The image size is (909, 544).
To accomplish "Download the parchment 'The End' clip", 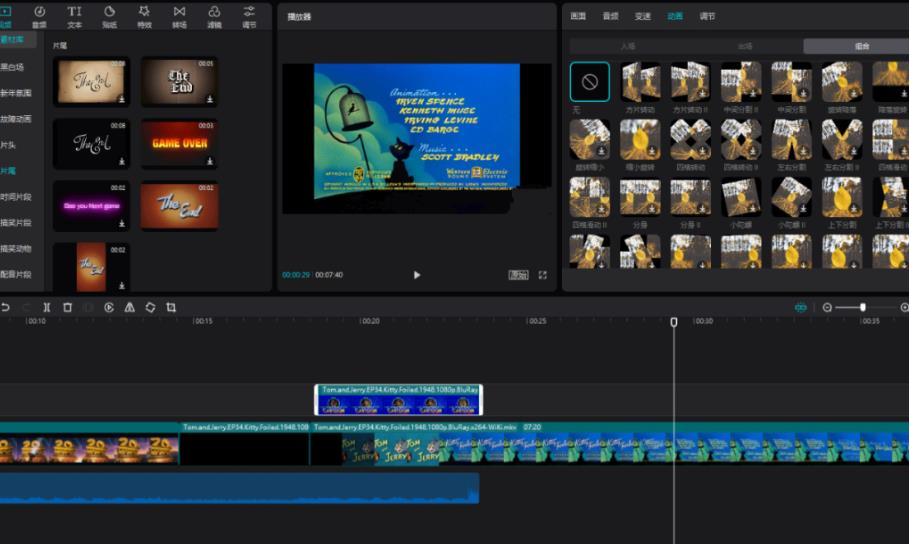I will tap(122, 99).
